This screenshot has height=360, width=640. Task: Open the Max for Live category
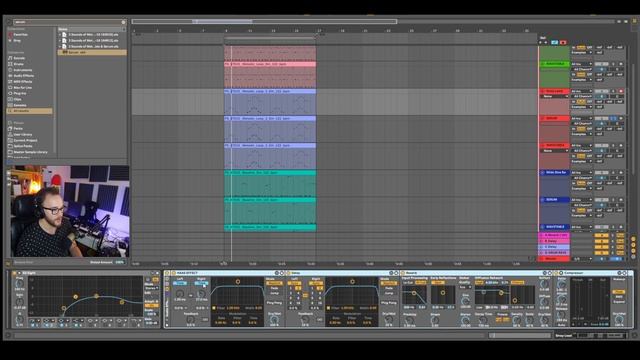coord(22,87)
